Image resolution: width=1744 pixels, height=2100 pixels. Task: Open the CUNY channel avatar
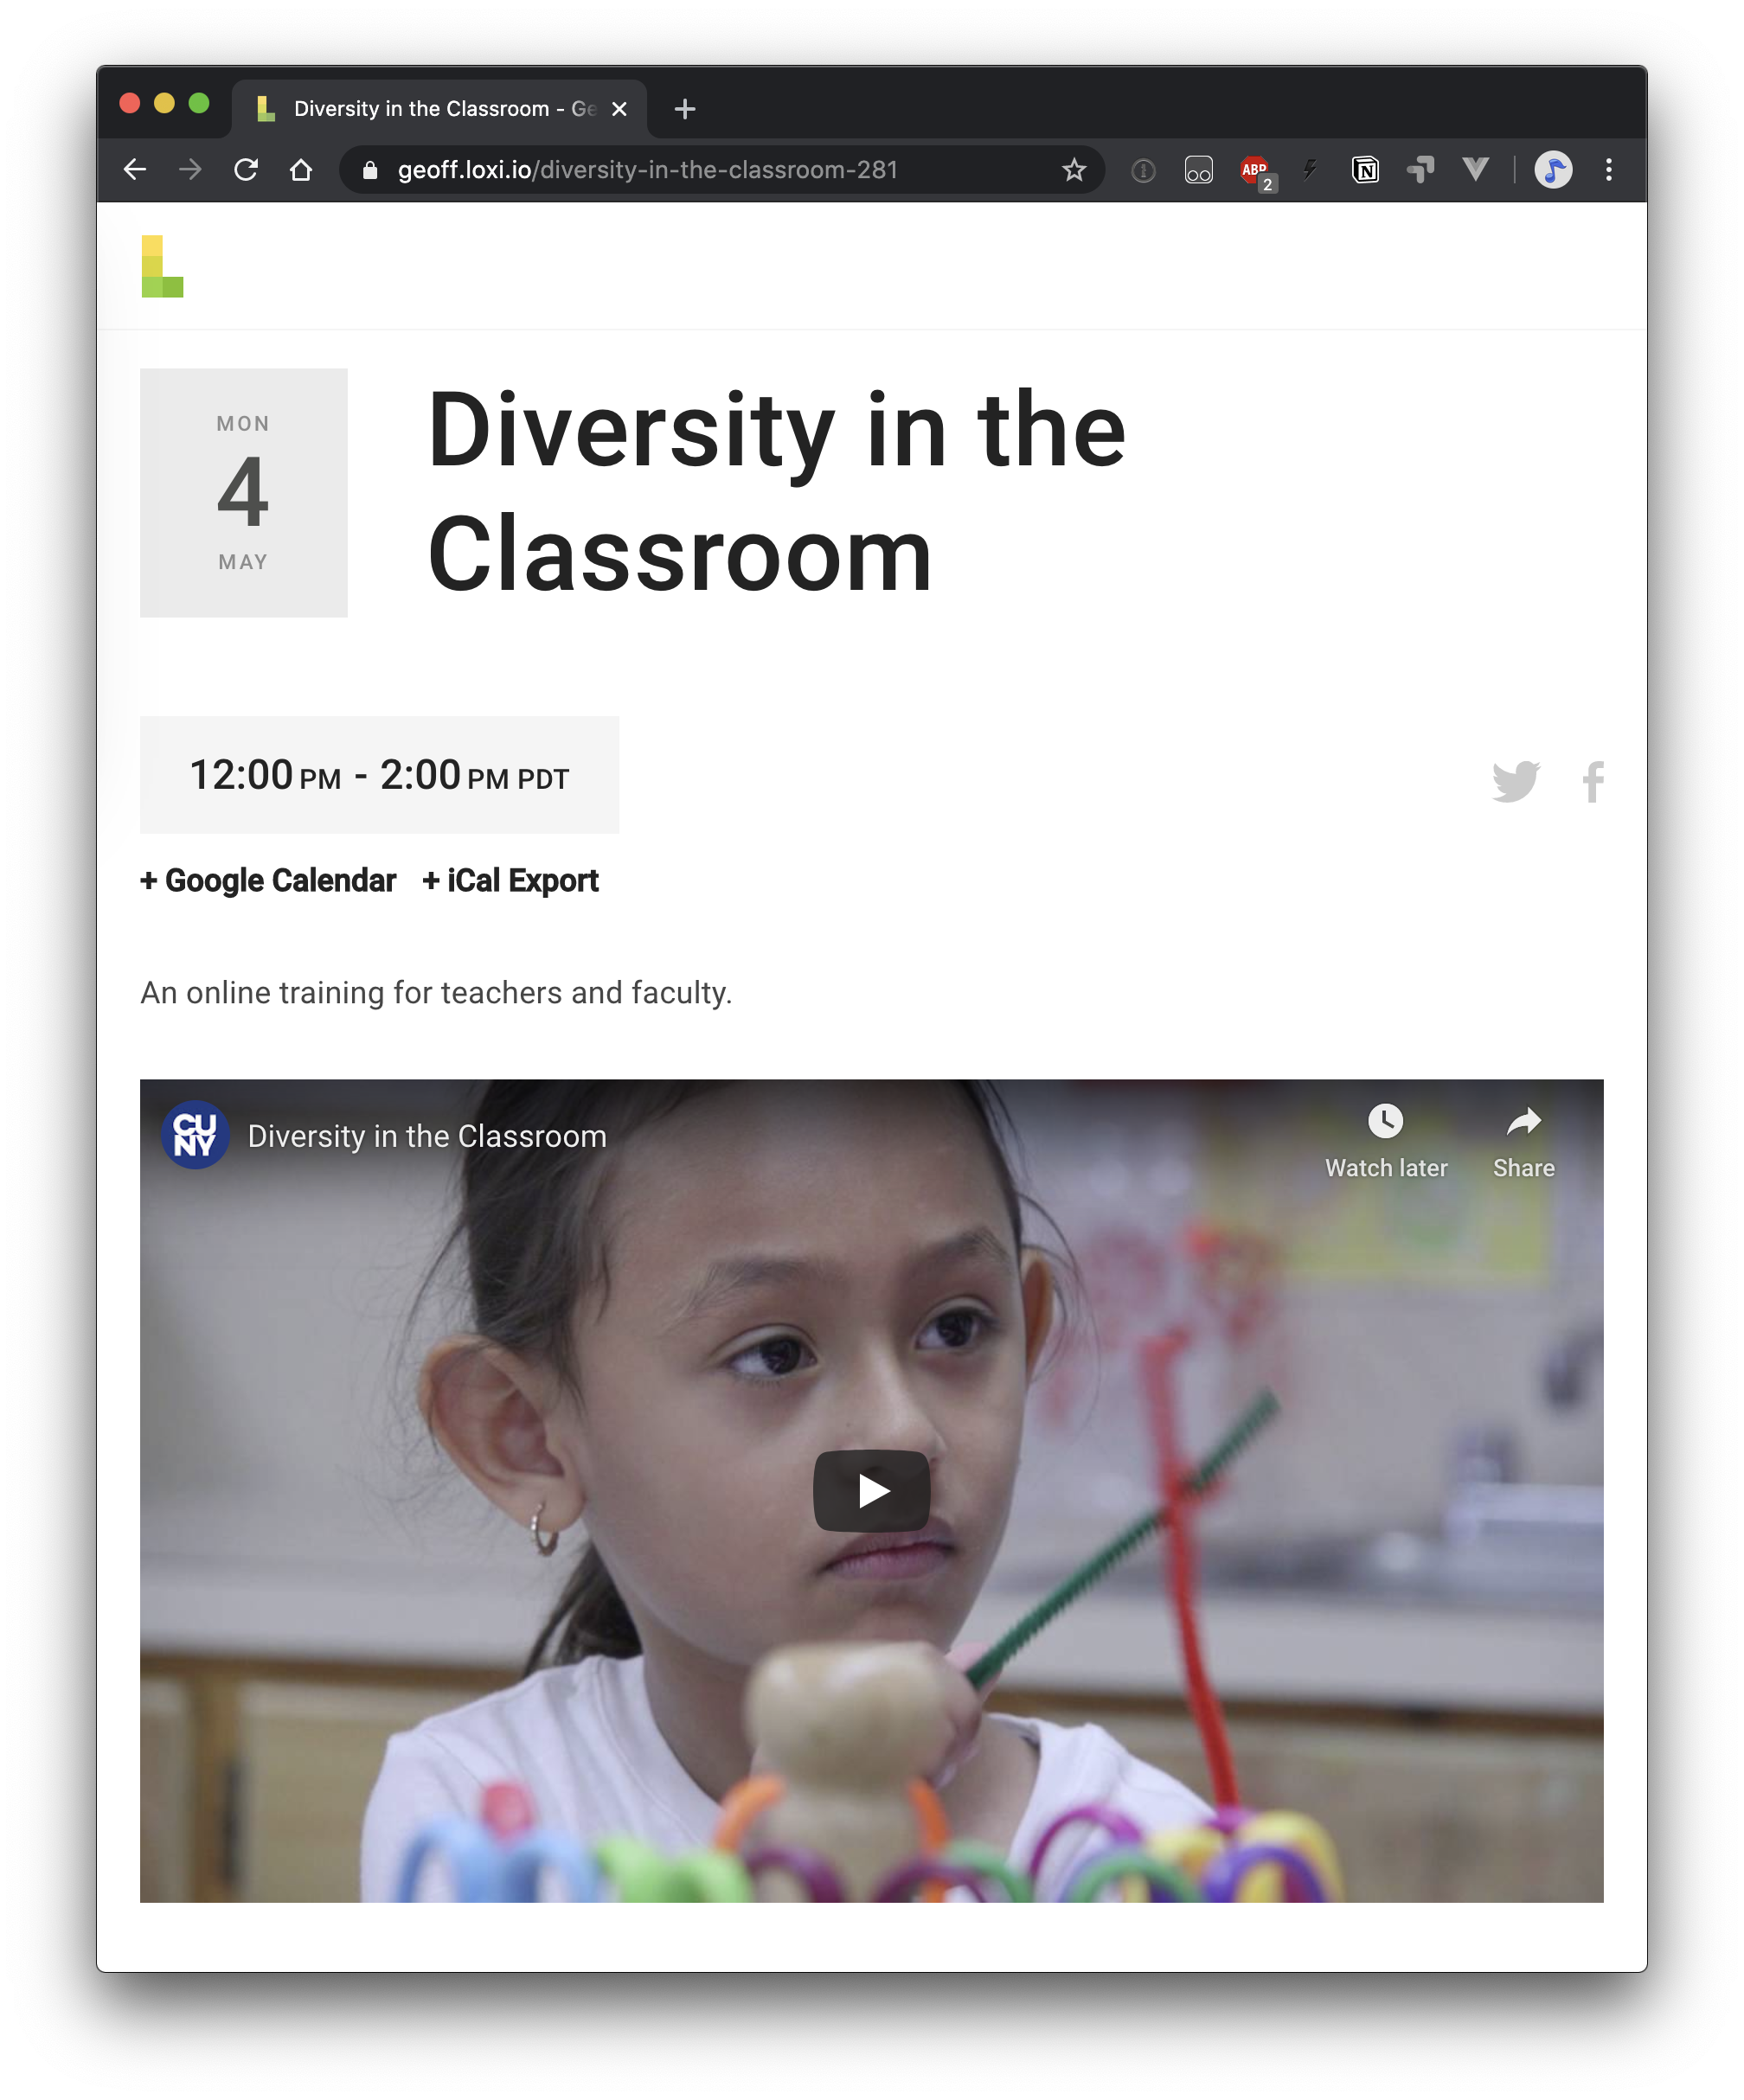coord(195,1135)
